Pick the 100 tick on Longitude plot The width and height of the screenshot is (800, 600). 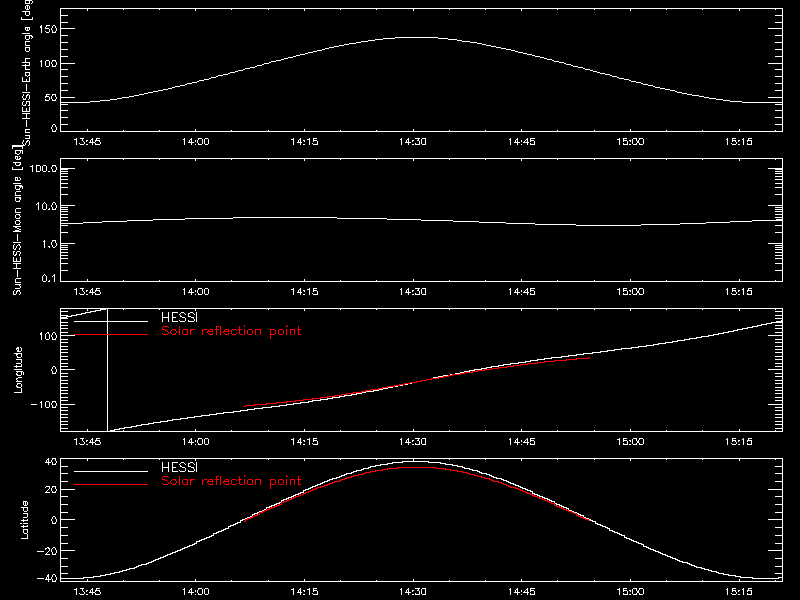(48, 336)
